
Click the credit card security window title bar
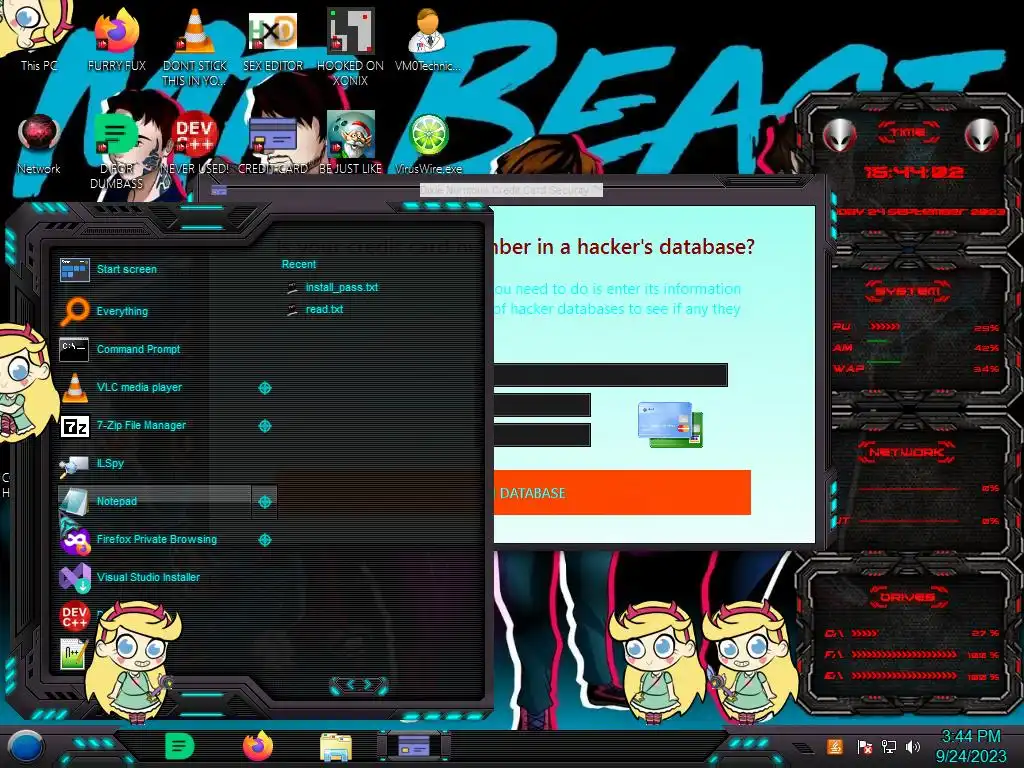511,190
